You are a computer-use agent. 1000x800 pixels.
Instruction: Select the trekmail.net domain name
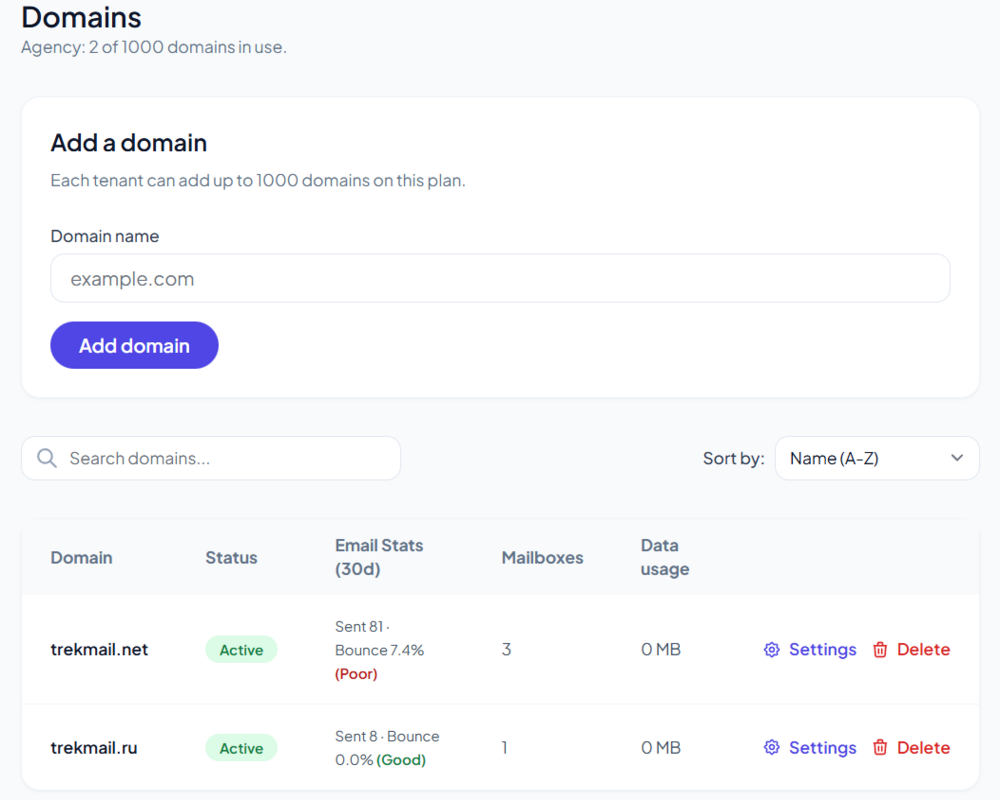[99, 649]
